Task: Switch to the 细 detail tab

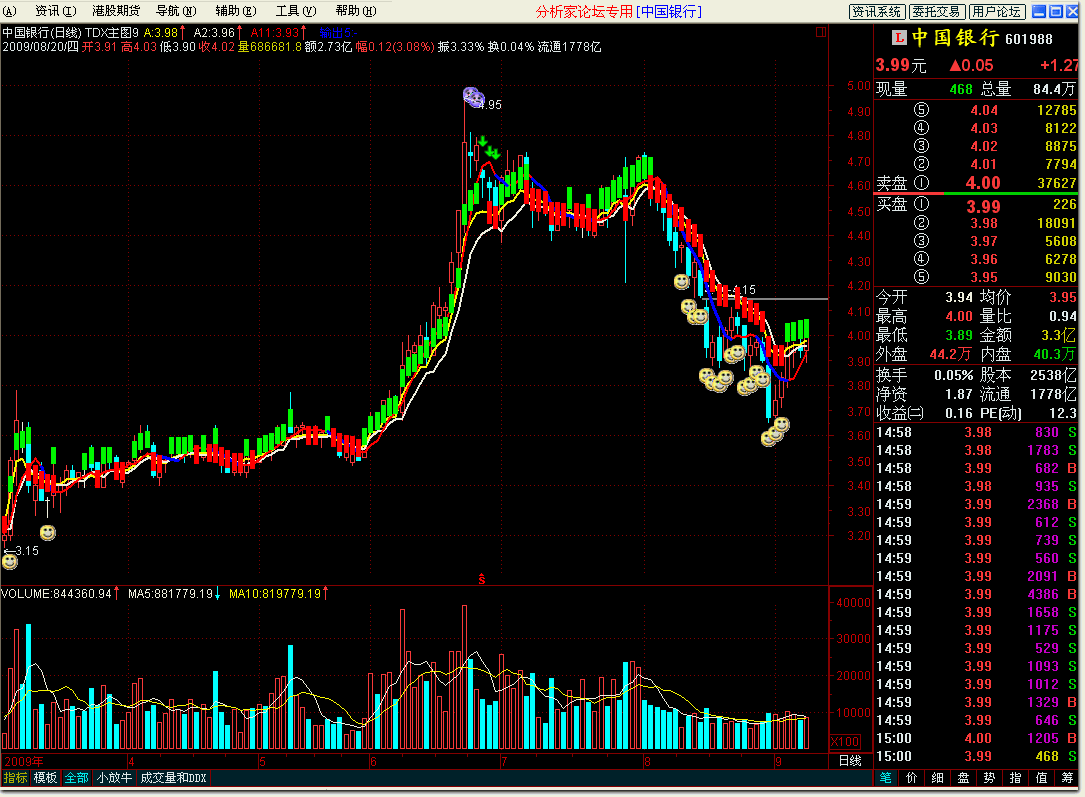Action: (938, 778)
